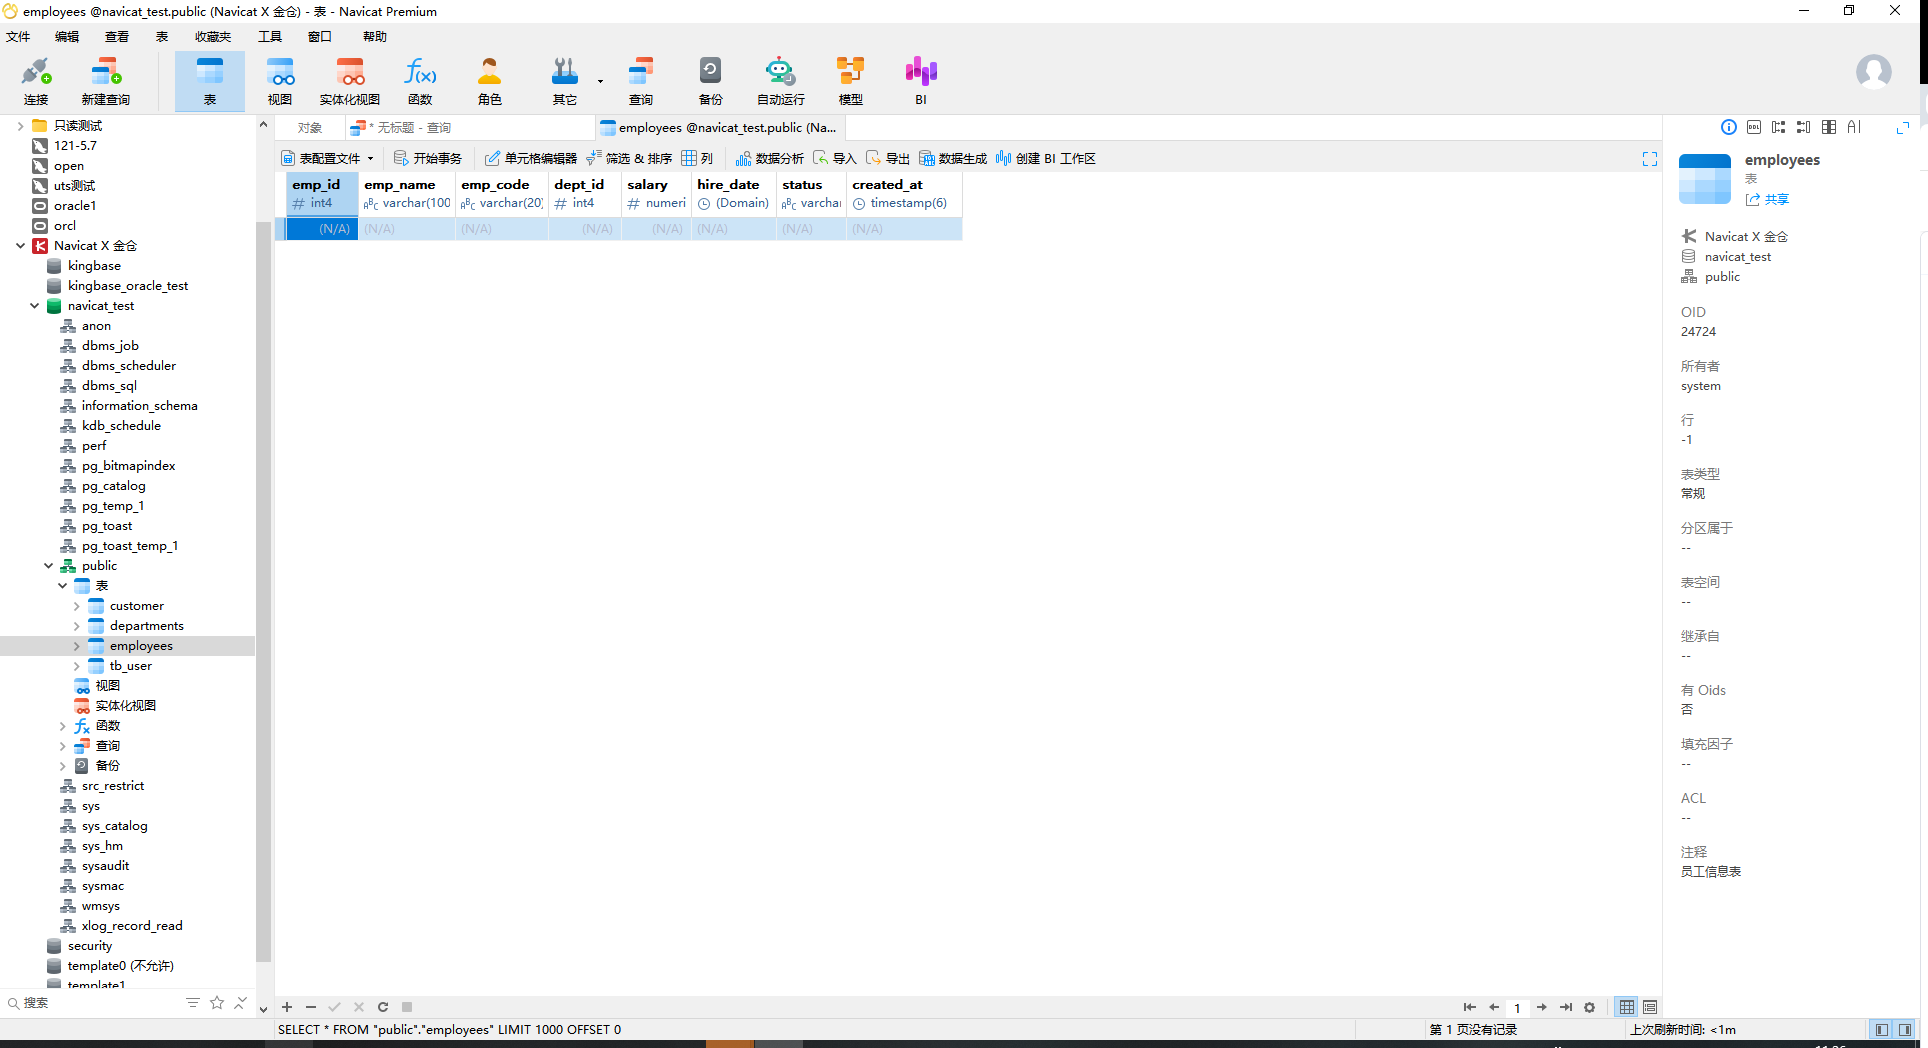This screenshot has height=1048, width=1928.
Task: Collapse the navicat_test database
Action: [34, 306]
